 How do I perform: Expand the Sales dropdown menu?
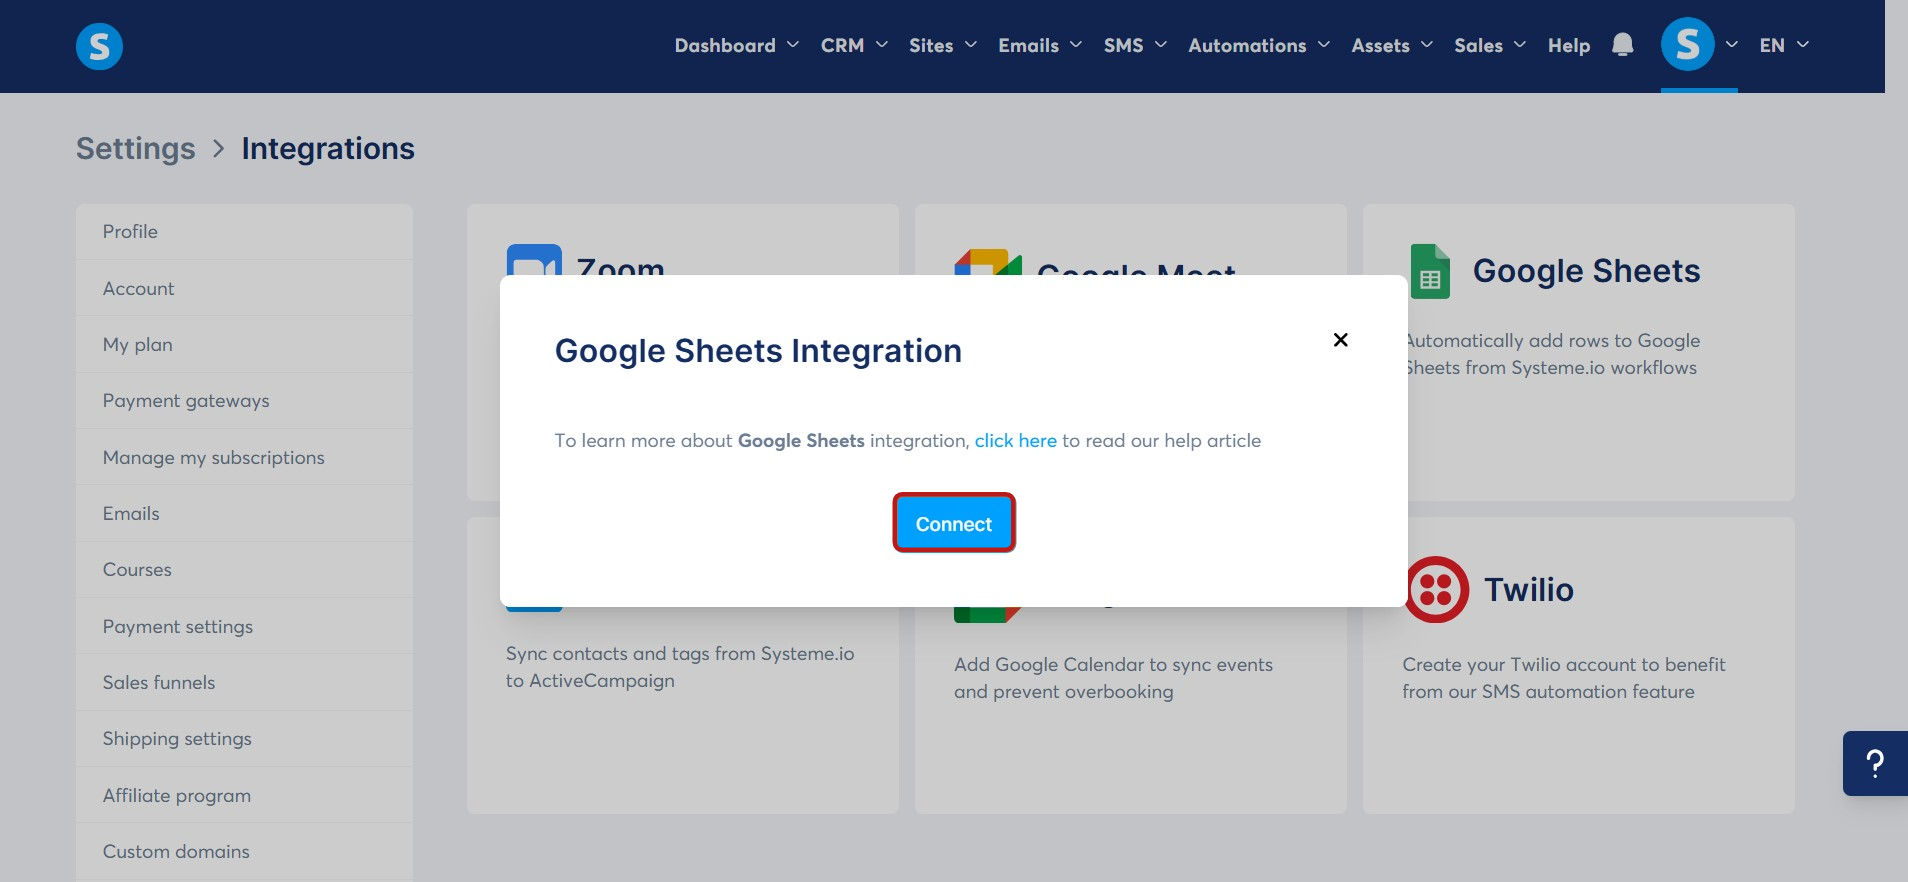click(1490, 45)
